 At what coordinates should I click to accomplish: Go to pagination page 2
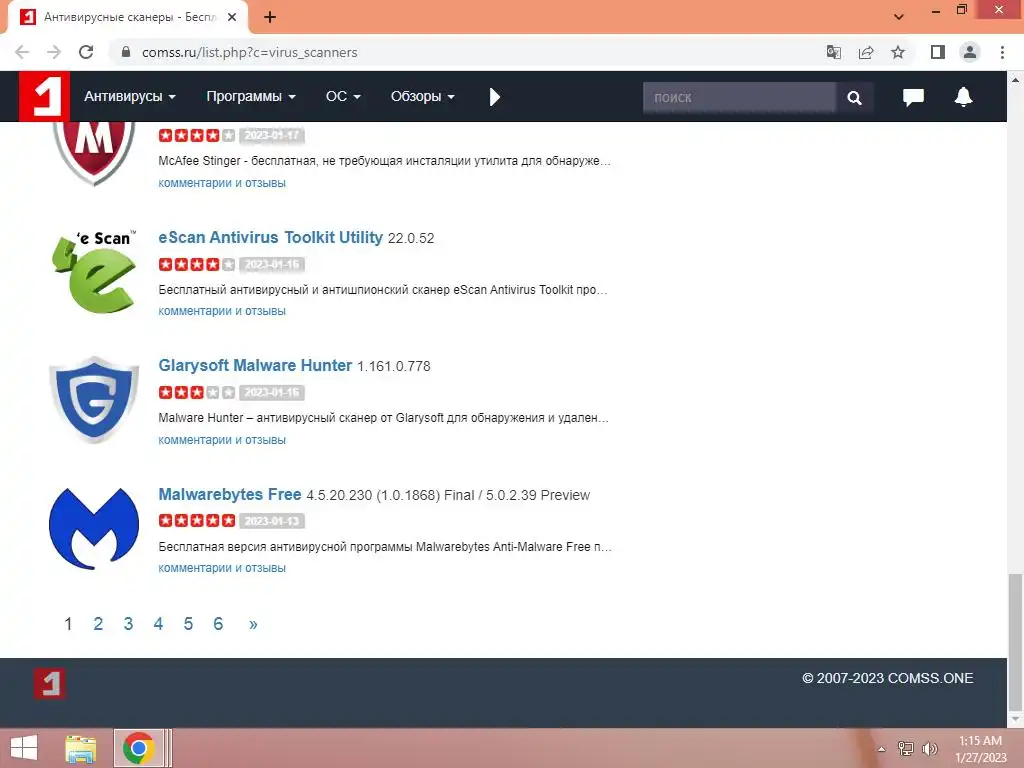98,624
